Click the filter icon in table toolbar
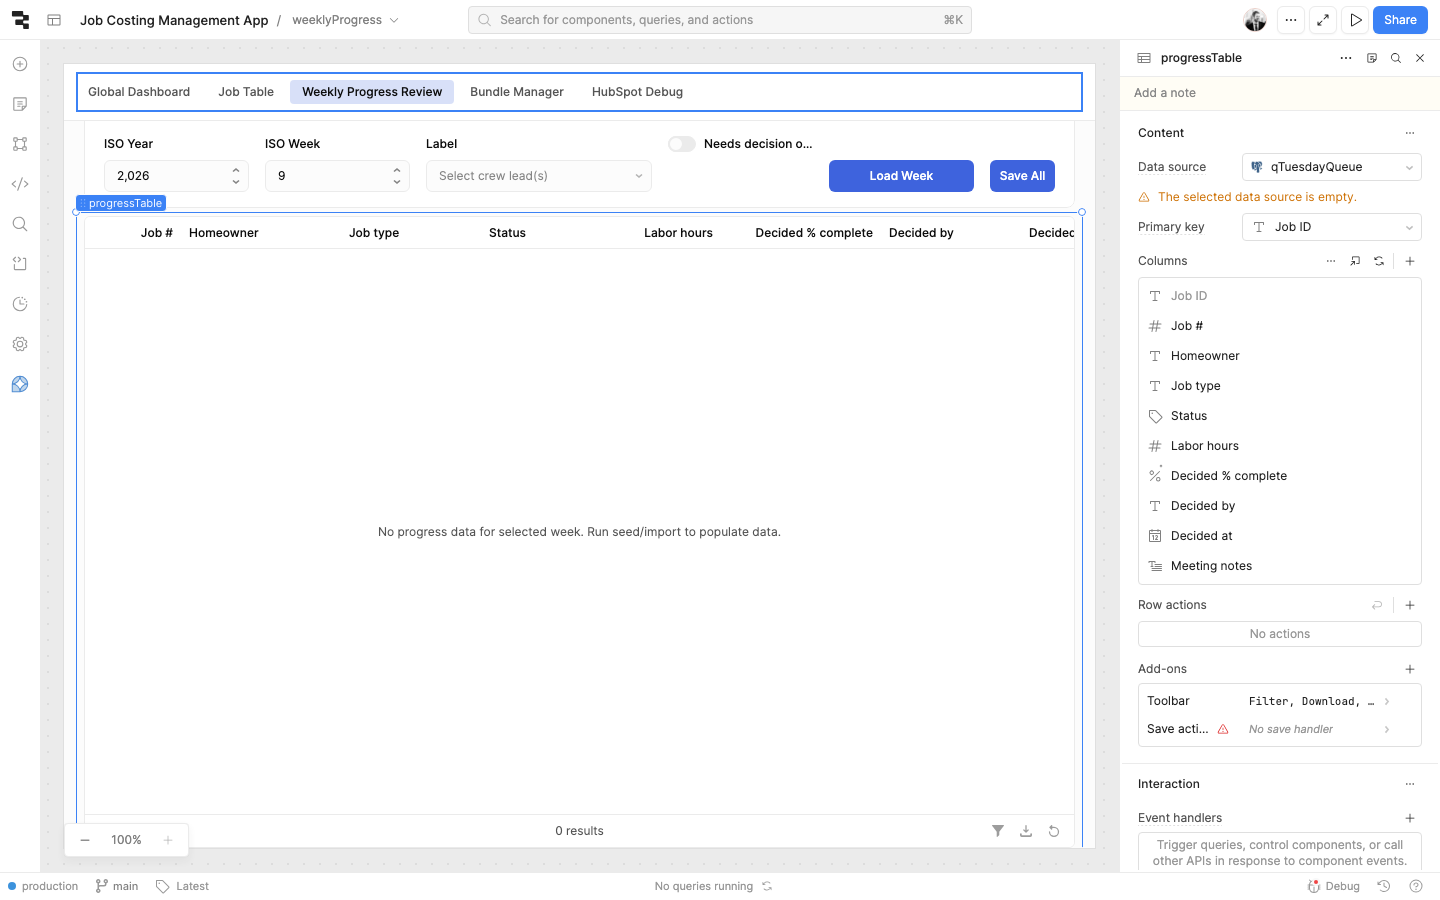 coord(997,831)
